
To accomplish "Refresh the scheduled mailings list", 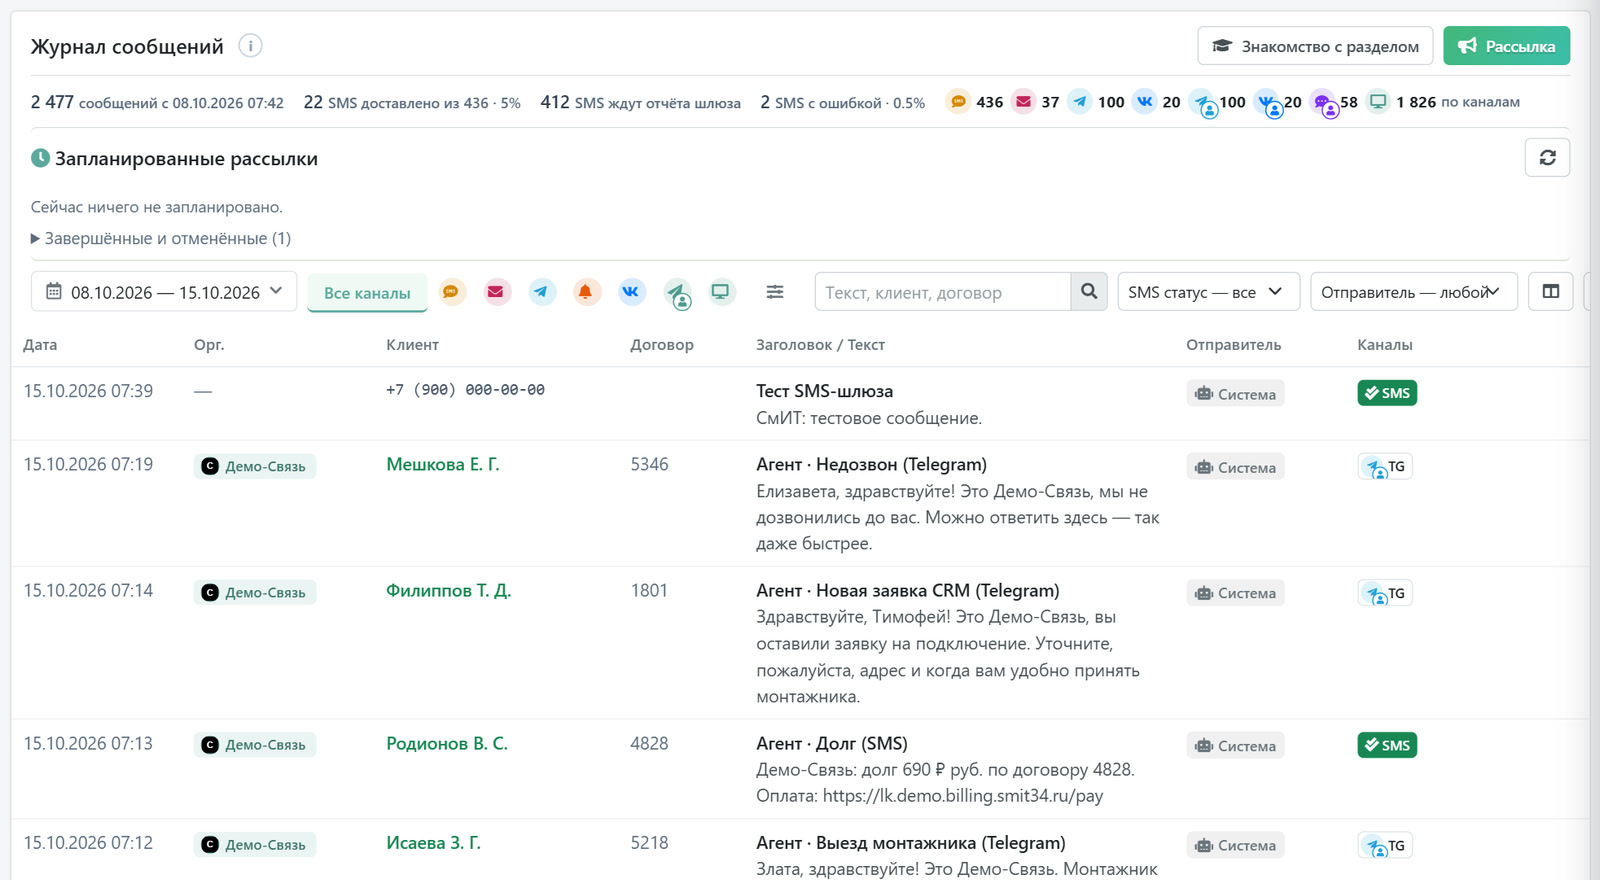I will coord(1547,158).
